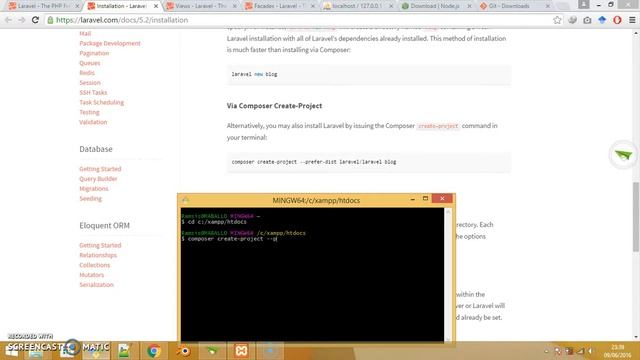Open the Package Development docs link
640x360 pixels.
pos(110,43)
